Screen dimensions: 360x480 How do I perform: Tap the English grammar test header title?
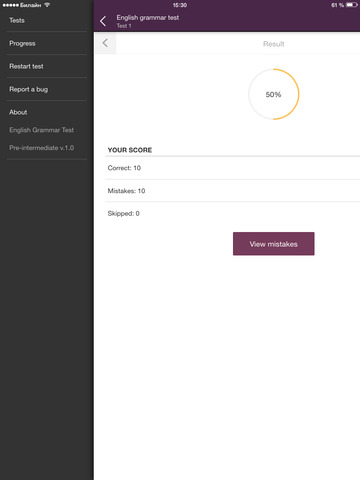(148, 18)
